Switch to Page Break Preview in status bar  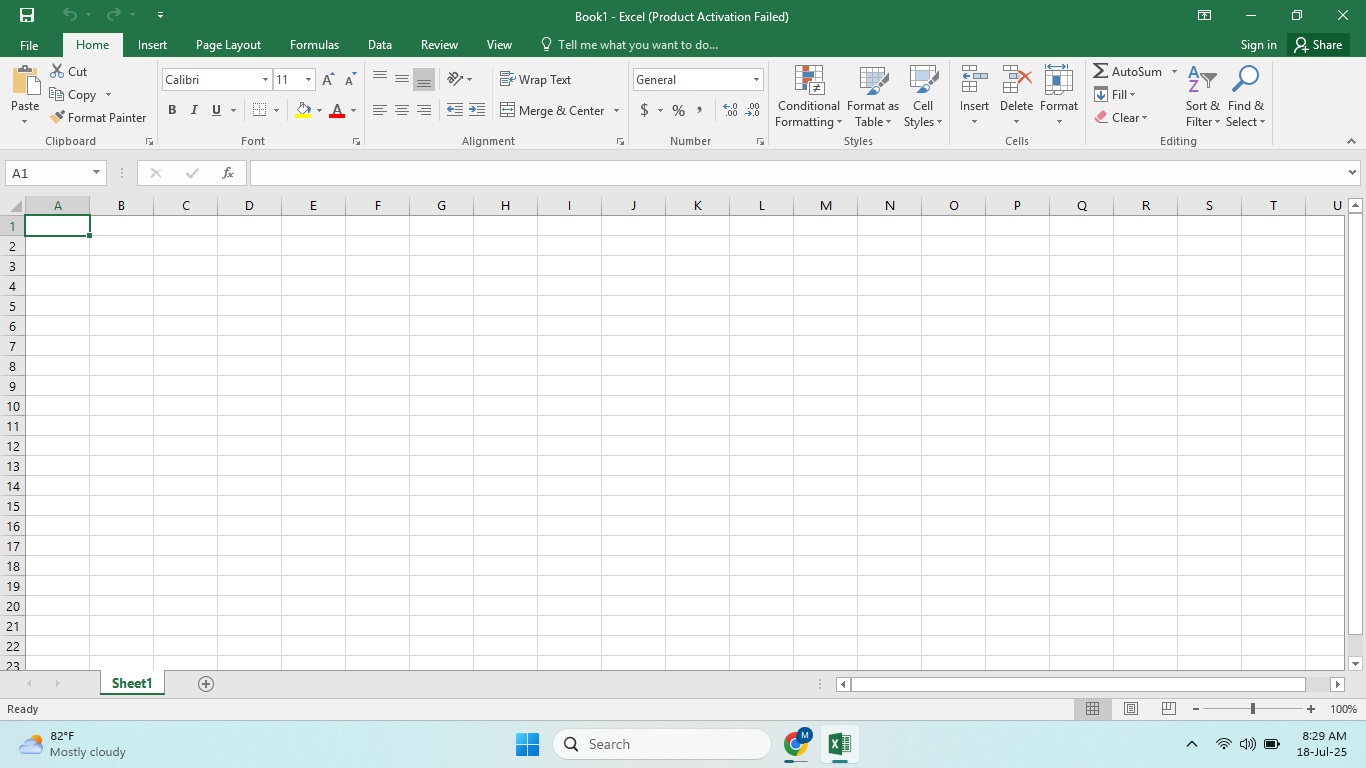click(x=1169, y=709)
